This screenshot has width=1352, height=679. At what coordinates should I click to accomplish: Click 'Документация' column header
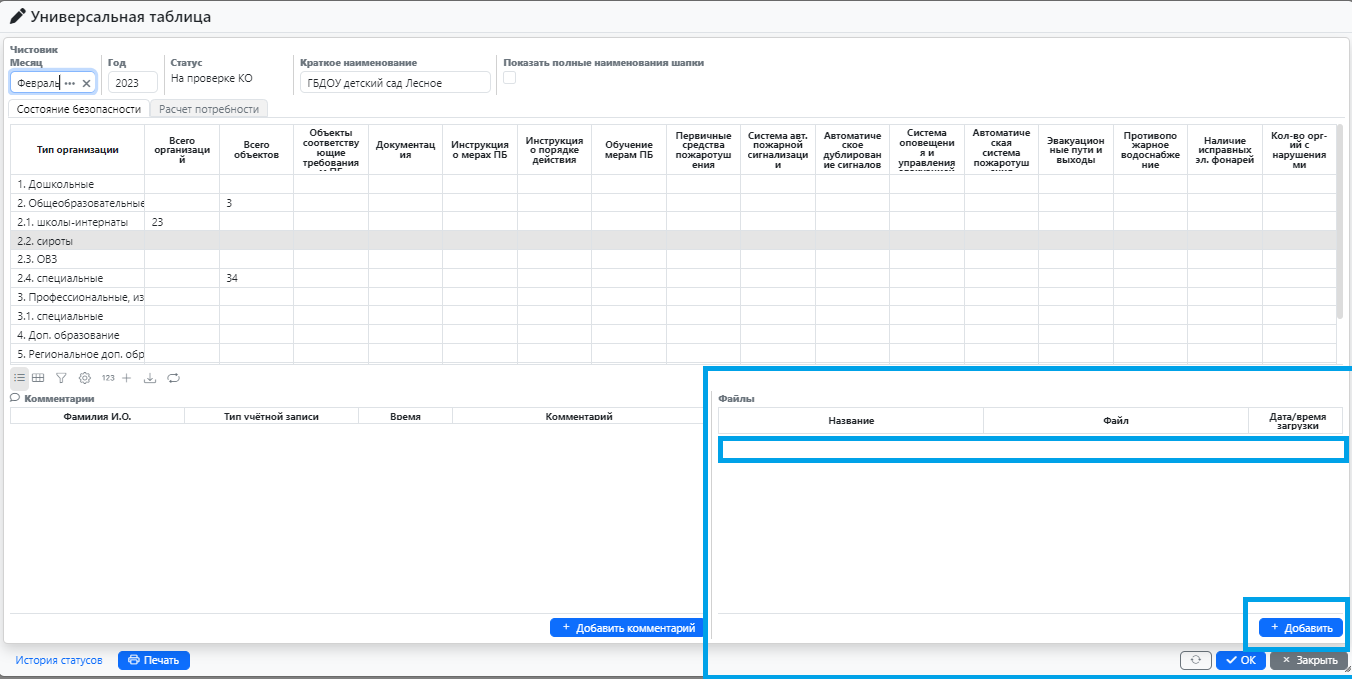[x=405, y=150]
